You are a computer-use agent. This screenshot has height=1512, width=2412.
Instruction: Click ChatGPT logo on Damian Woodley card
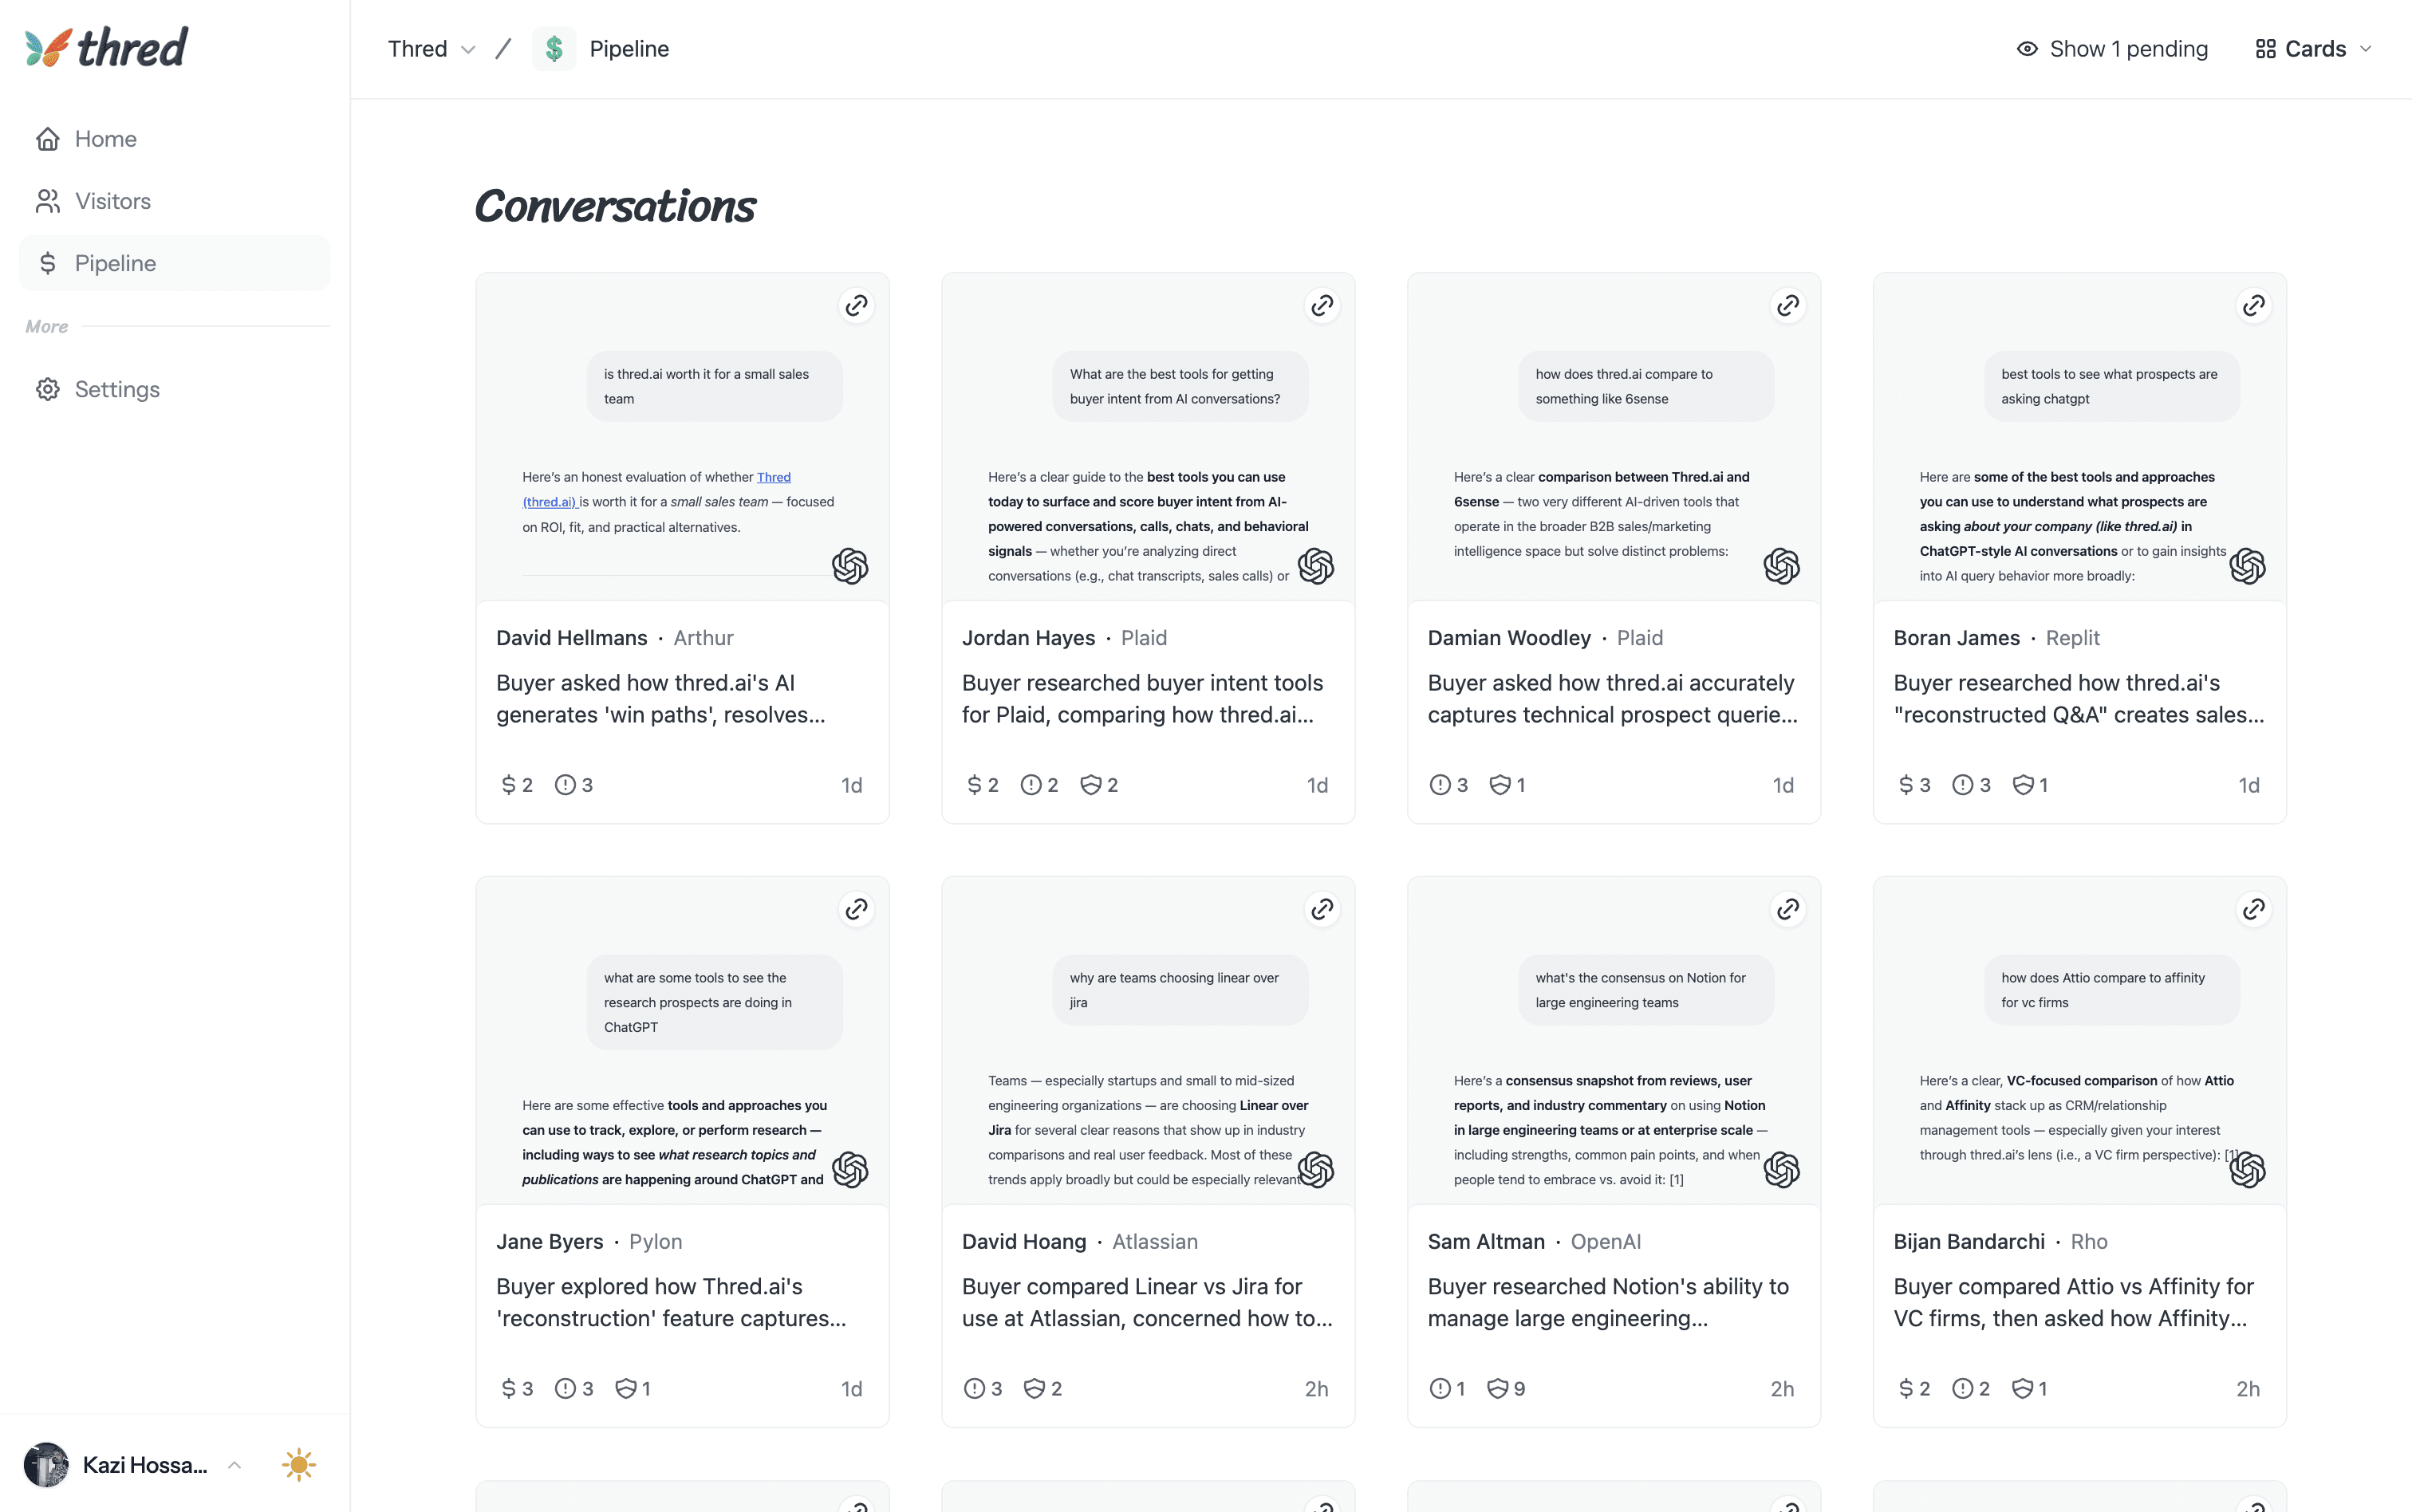1781,566
